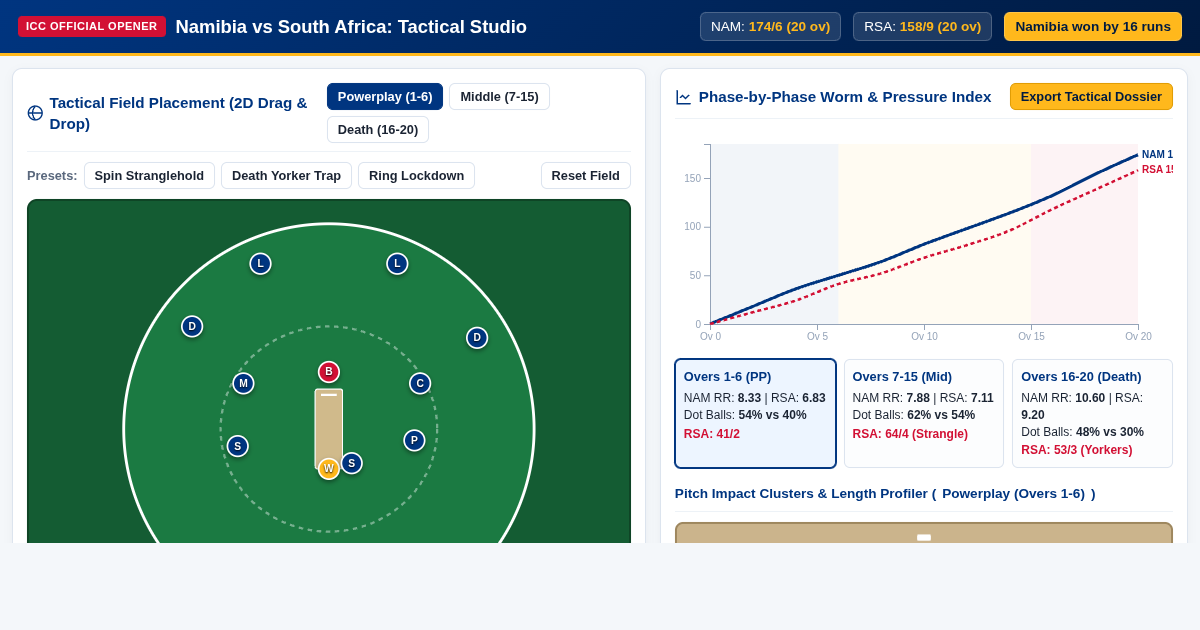Image resolution: width=1200 pixels, height=630 pixels.
Task: Select the Overs 7-15 (Mid) card
Action: [924, 414]
